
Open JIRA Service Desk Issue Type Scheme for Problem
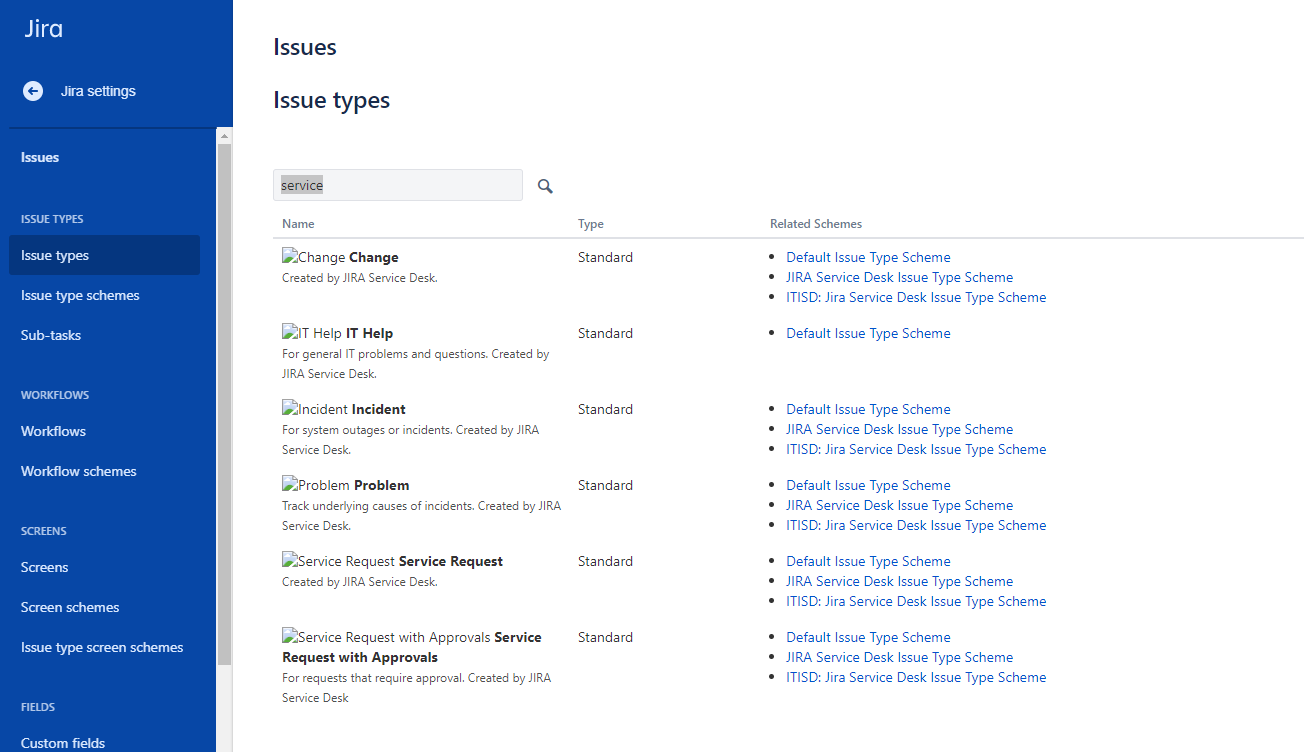899,505
